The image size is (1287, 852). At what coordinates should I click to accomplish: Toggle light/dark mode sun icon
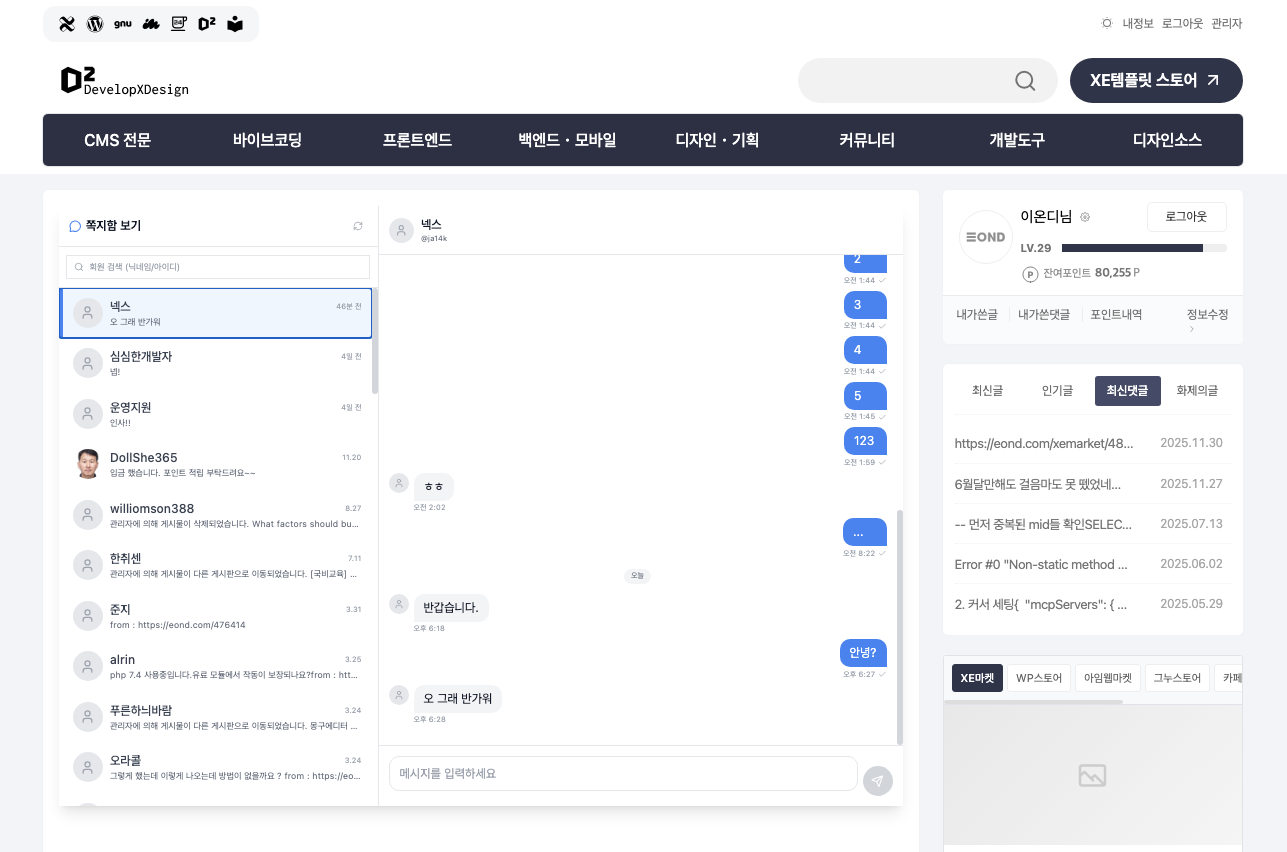(x=1106, y=23)
